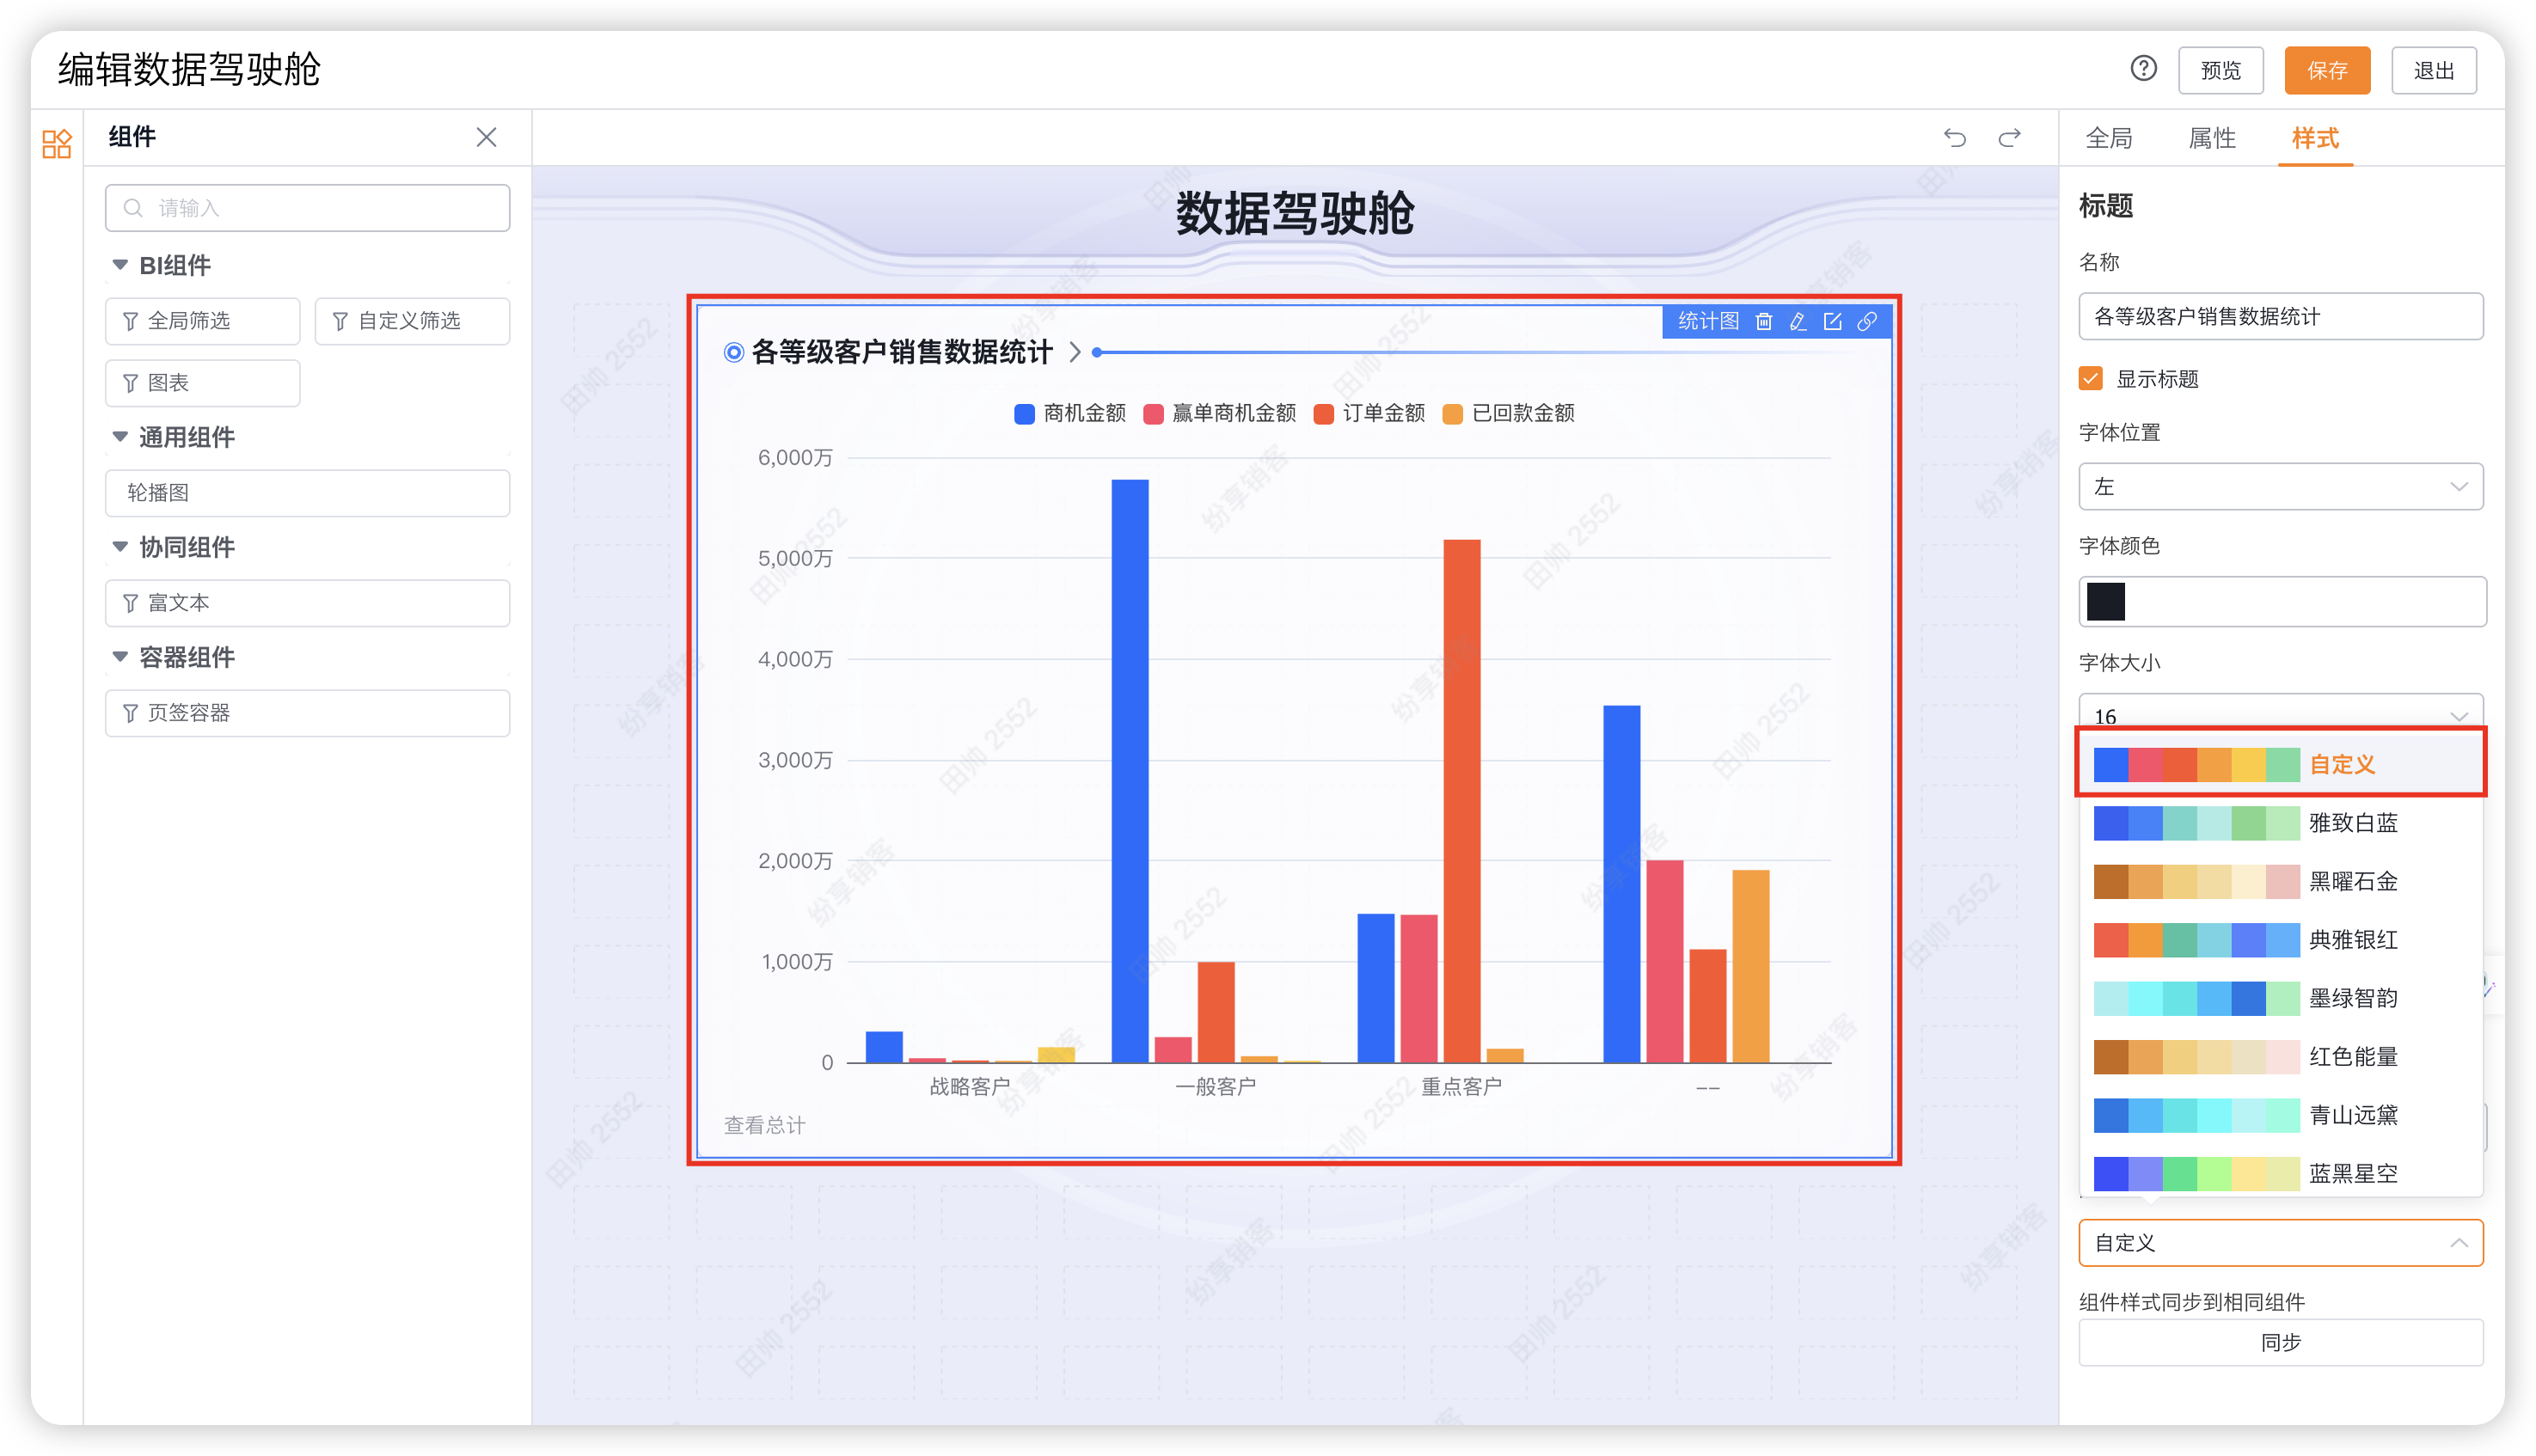
Task: Click the undo arrow icon
Action: click(x=1955, y=137)
